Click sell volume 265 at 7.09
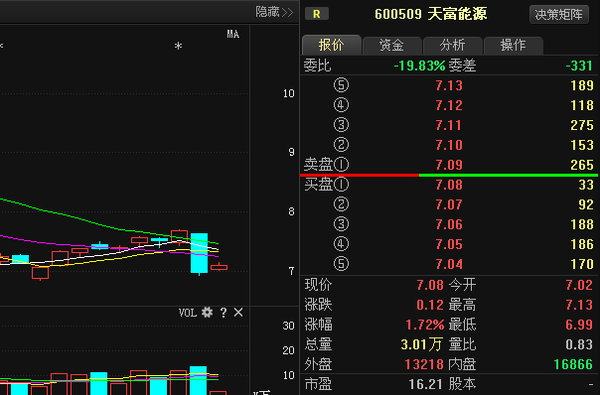600x395 pixels. (x=582, y=165)
